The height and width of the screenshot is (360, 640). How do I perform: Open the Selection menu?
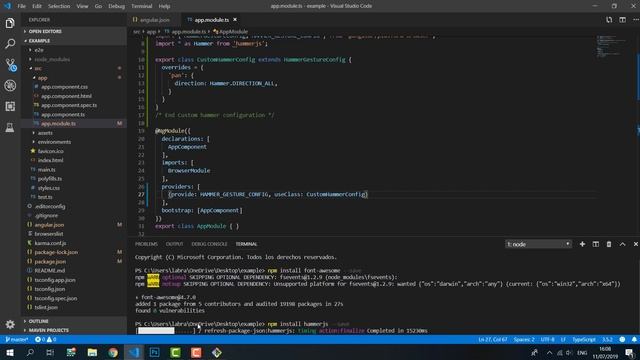(59, 6)
